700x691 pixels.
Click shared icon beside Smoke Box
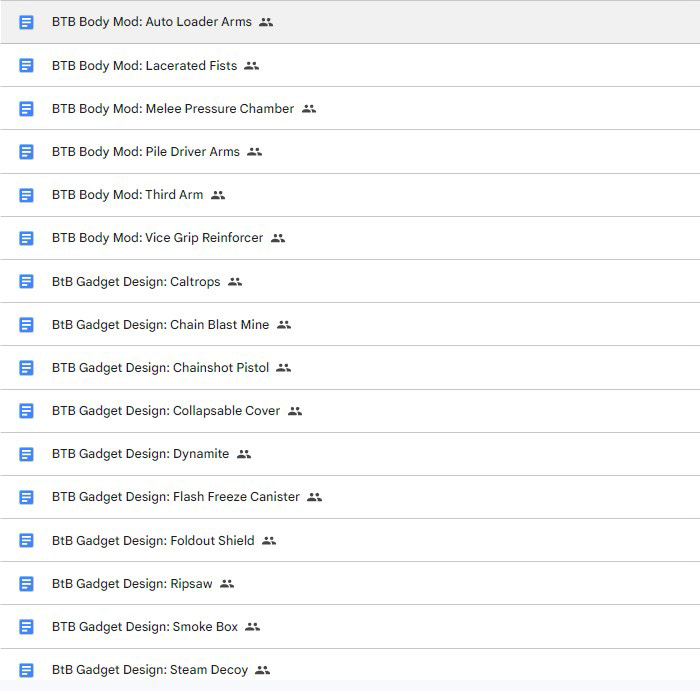point(253,627)
